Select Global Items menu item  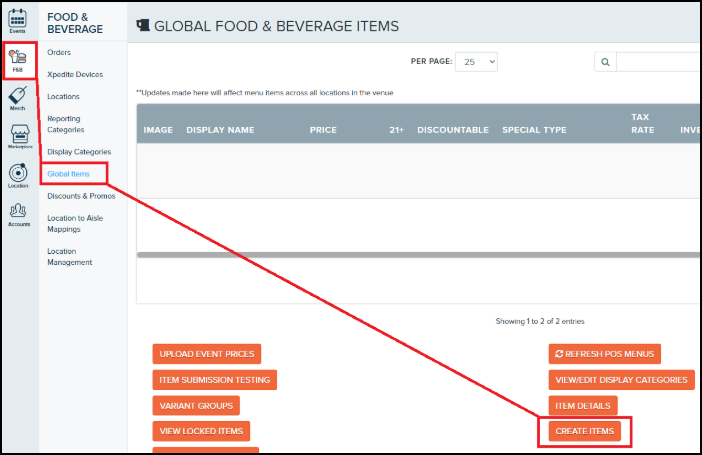(x=68, y=174)
